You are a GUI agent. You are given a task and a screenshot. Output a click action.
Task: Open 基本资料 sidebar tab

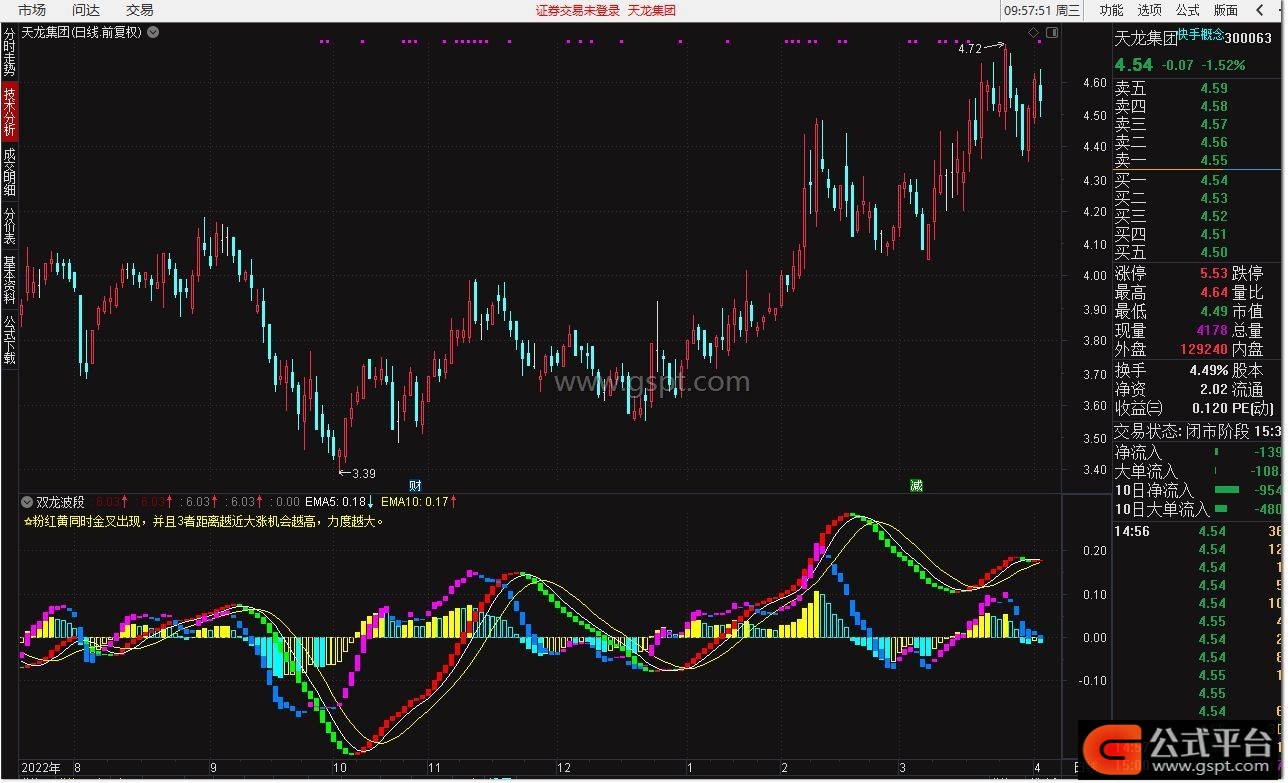point(9,281)
